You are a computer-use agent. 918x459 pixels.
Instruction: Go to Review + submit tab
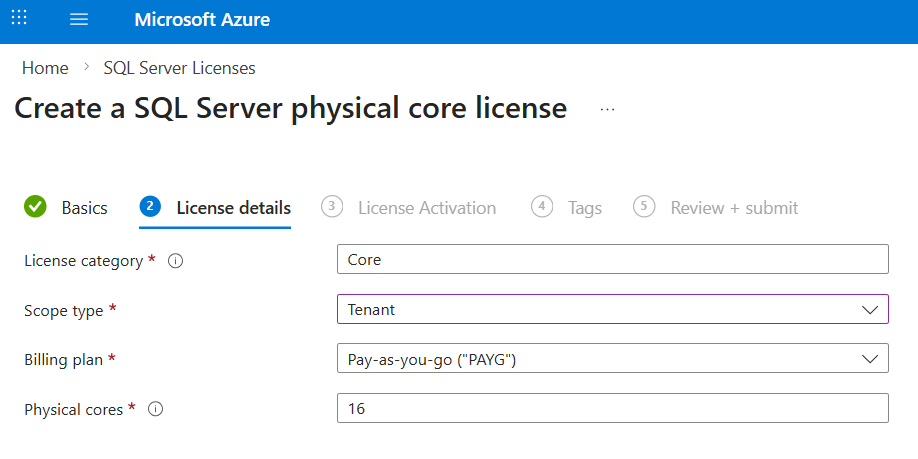click(x=715, y=207)
